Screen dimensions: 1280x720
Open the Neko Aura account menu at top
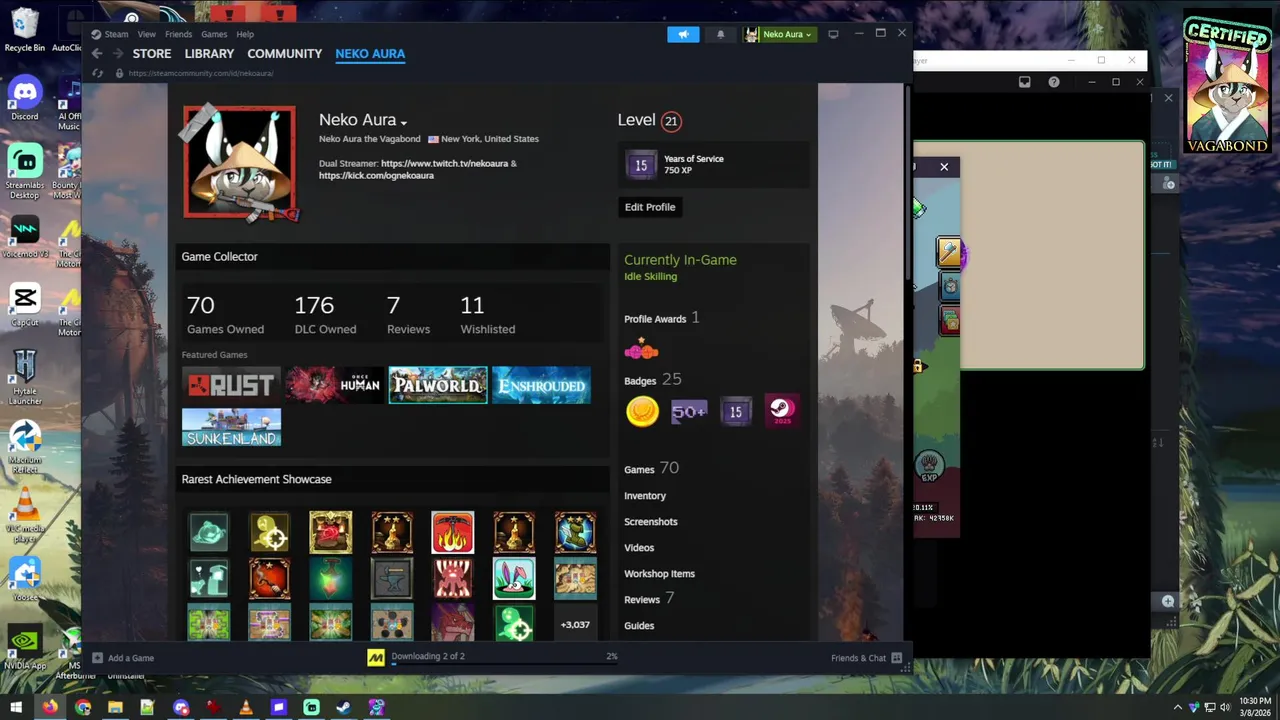point(779,34)
